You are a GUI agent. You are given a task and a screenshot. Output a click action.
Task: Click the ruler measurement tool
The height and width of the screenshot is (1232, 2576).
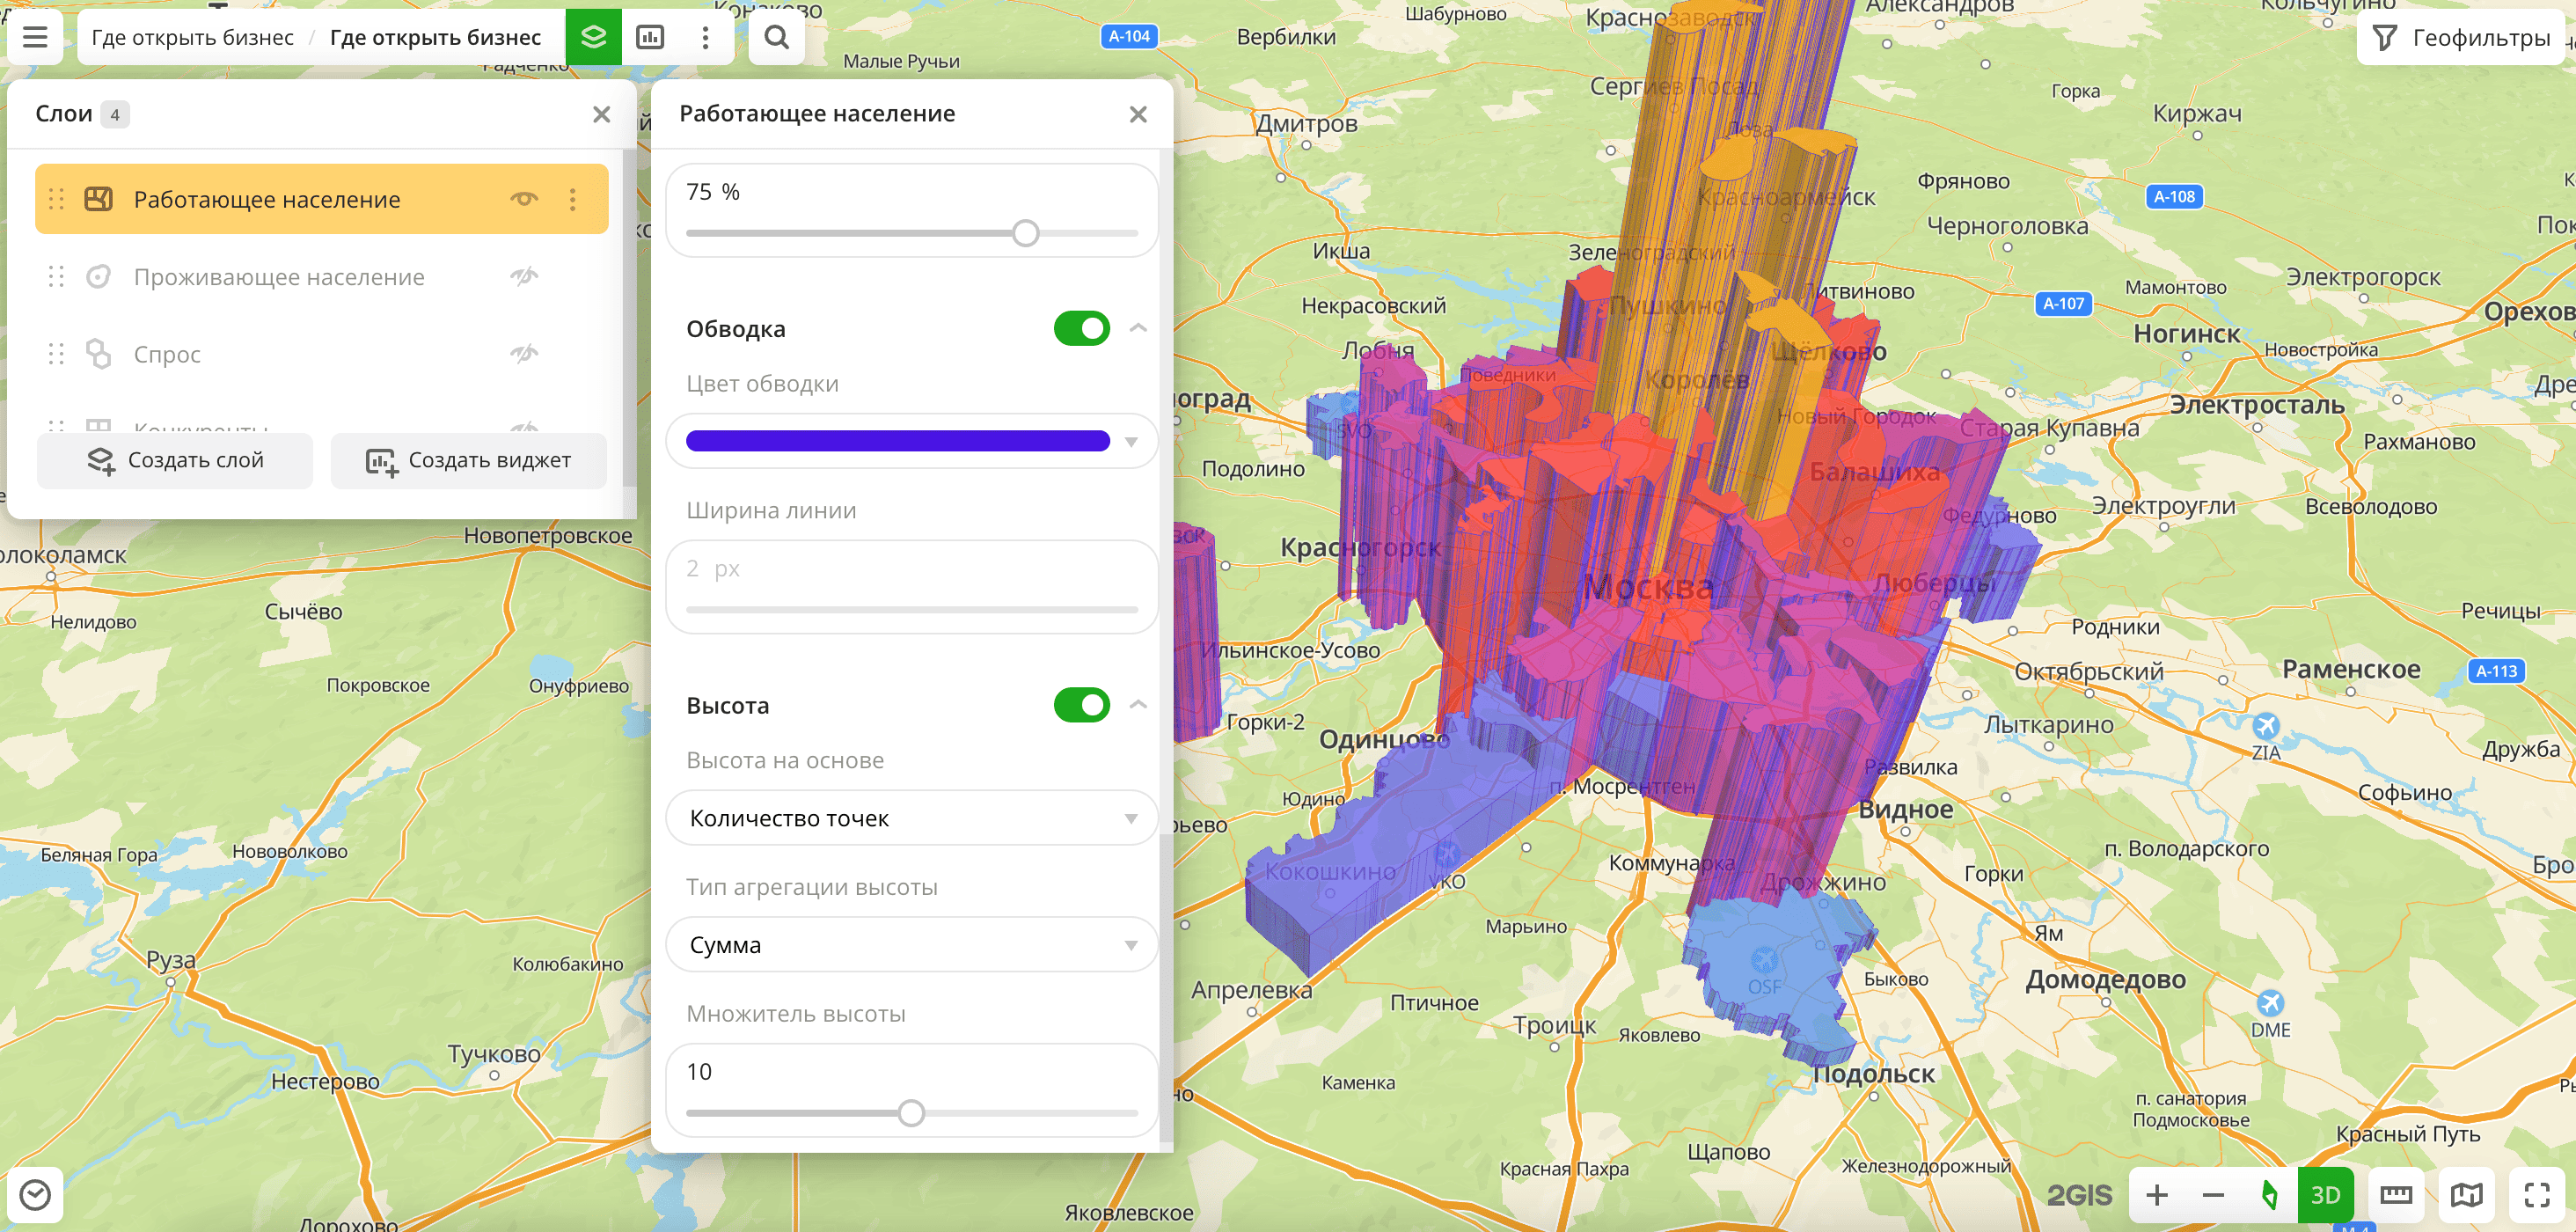pyautogui.click(x=2396, y=1194)
